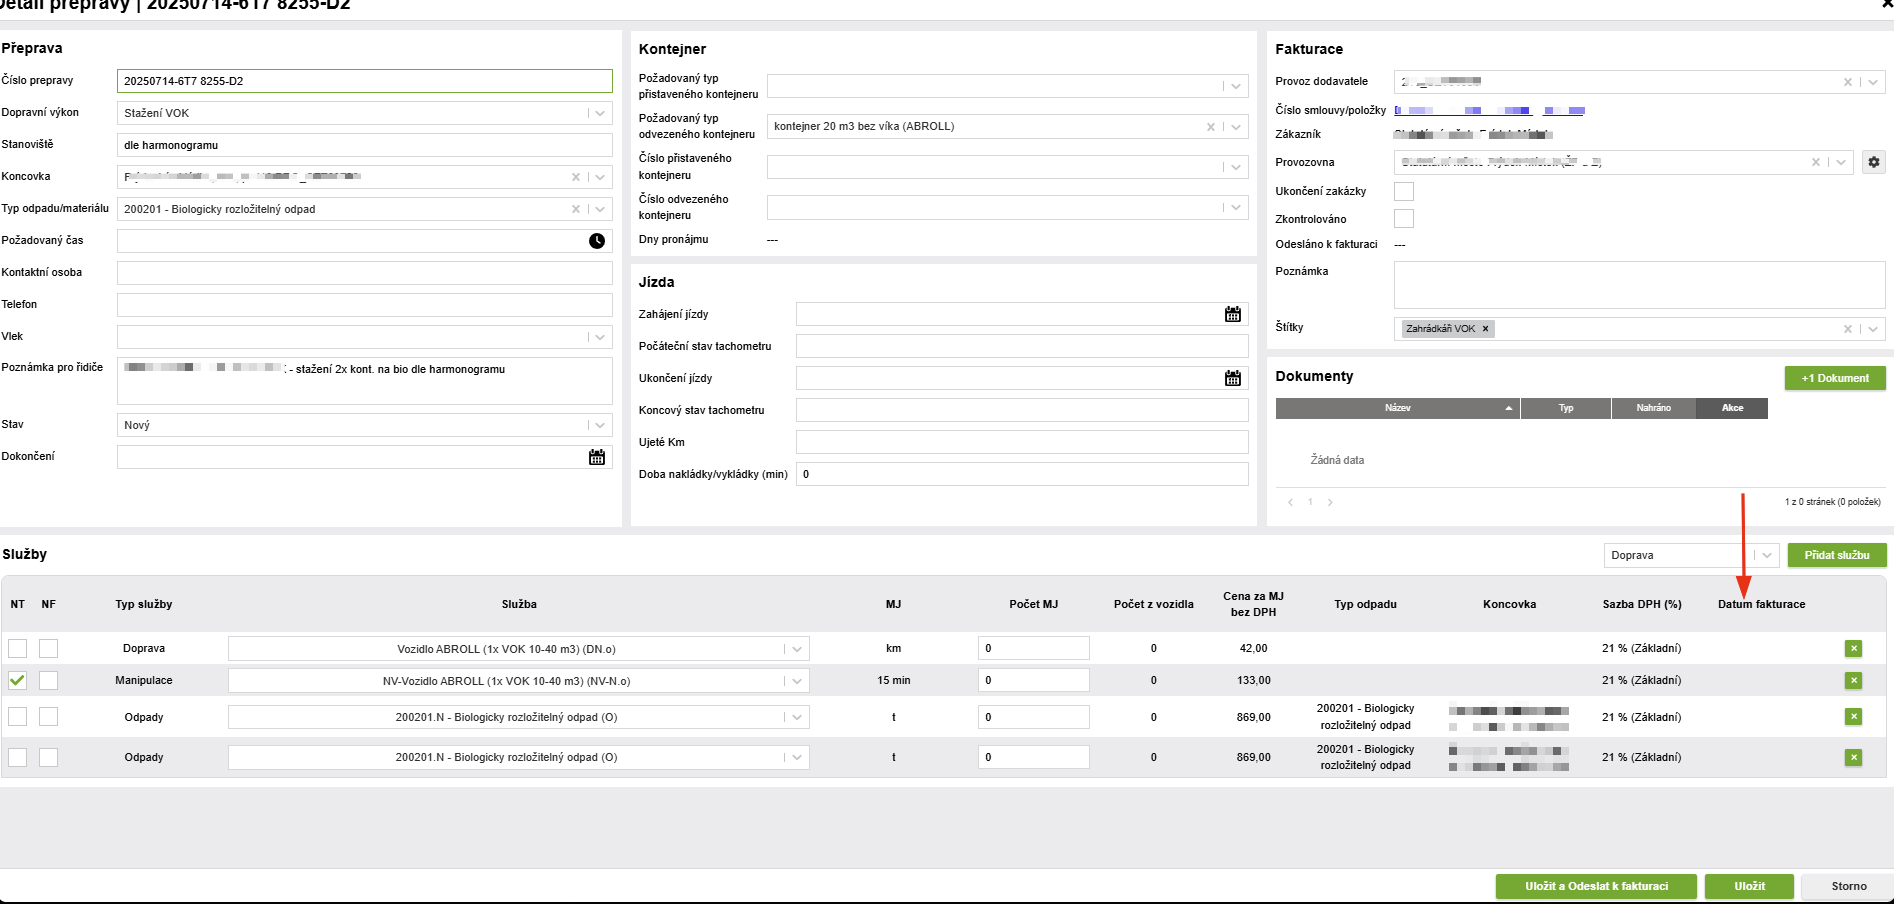The height and width of the screenshot is (904, 1894).
Task: Tick the Zkontrolováno checkbox
Action: coord(1404,218)
